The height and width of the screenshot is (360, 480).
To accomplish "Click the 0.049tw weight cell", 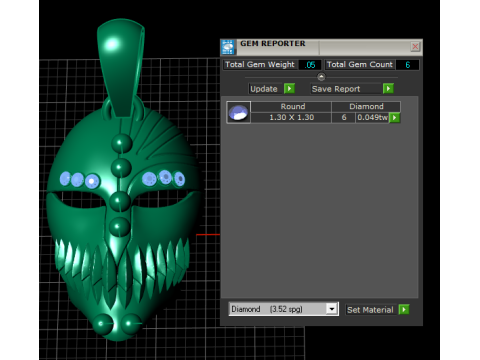I will point(372,118).
